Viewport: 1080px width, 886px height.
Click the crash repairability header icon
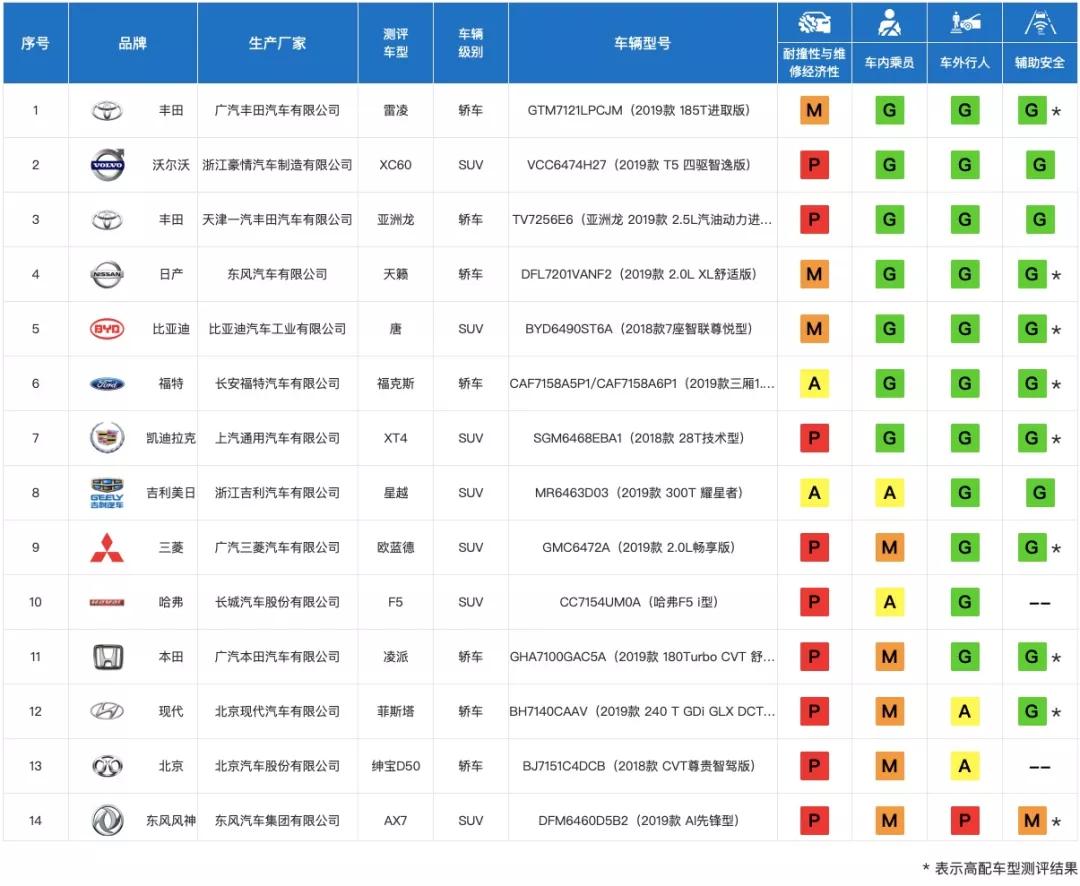coord(813,22)
